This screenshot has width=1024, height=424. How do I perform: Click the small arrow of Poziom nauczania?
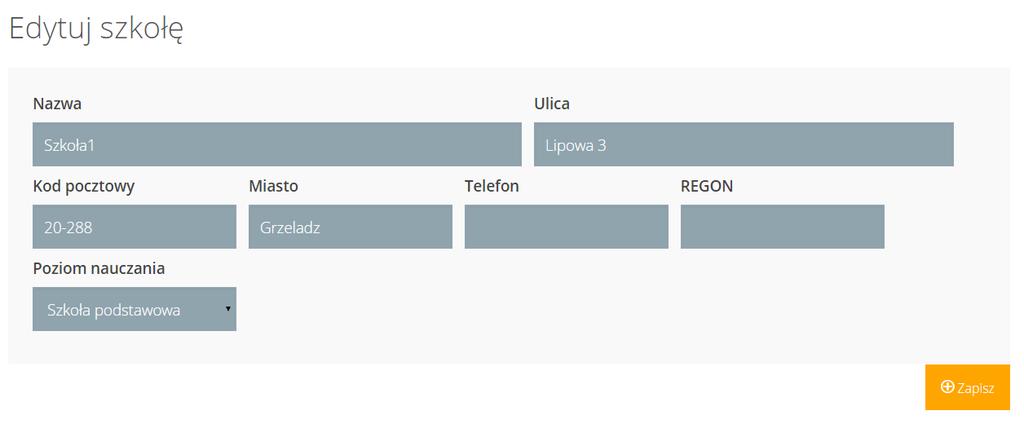pyautogui.click(x=228, y=308)
